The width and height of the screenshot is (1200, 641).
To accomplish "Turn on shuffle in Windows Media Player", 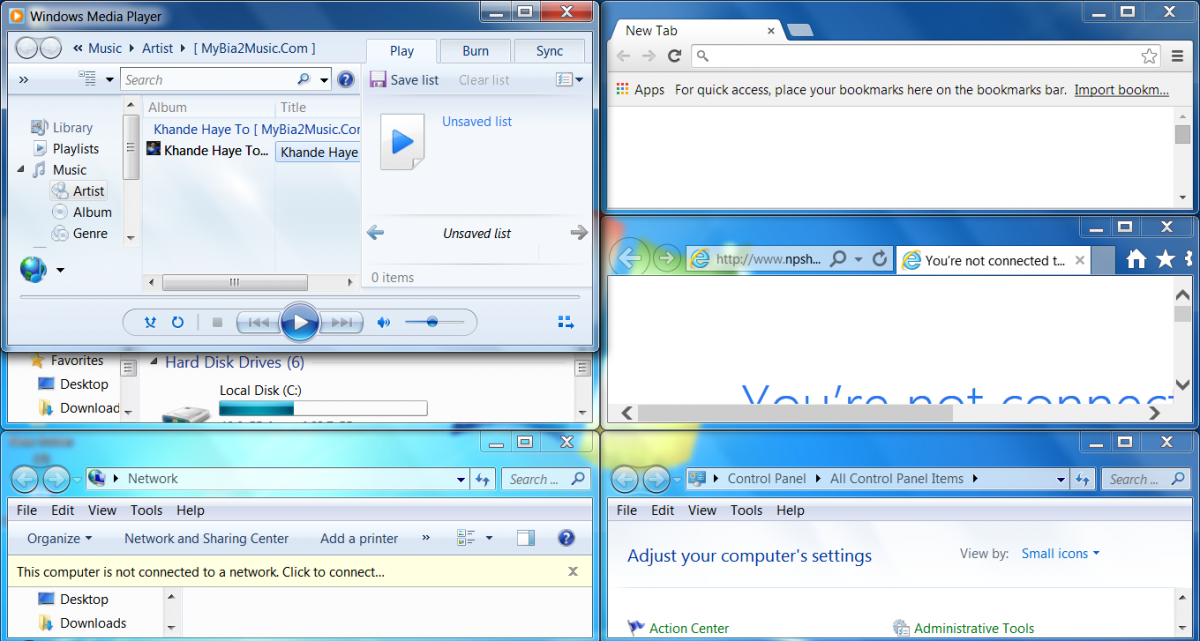I will 150,322.
